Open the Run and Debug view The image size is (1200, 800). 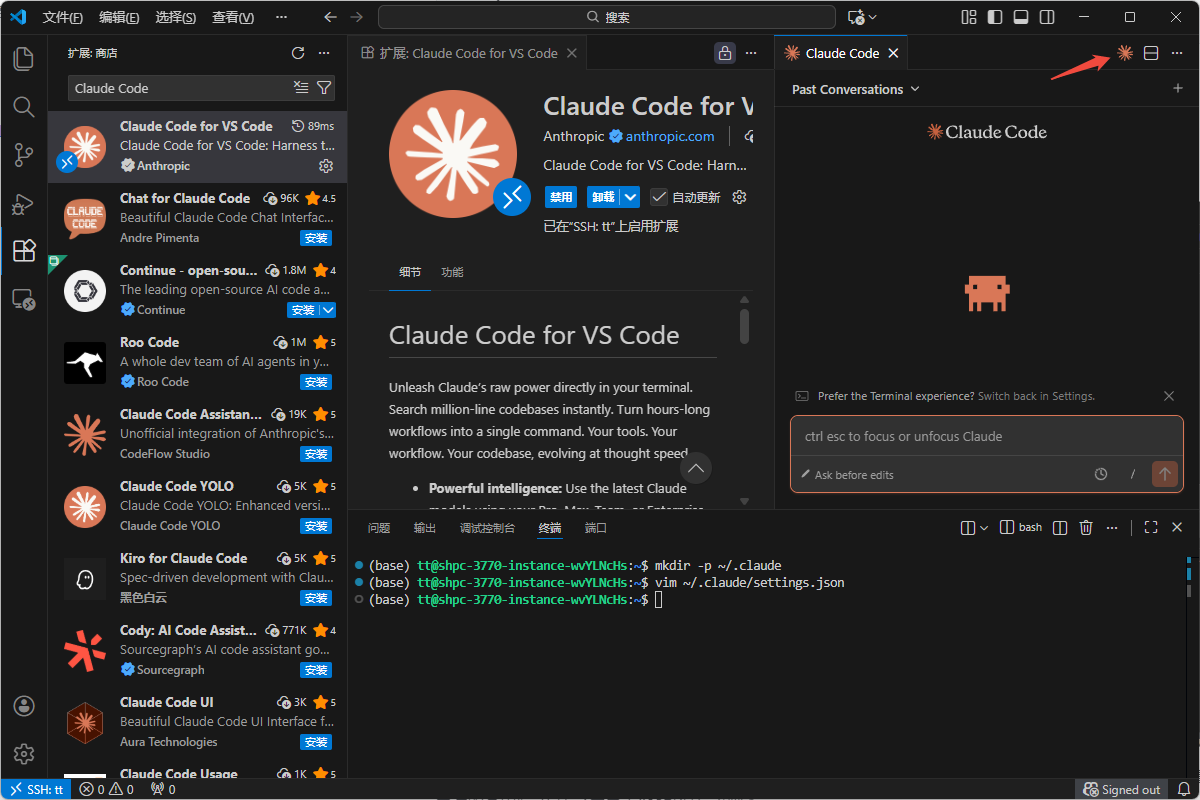(x=24, y=203)
